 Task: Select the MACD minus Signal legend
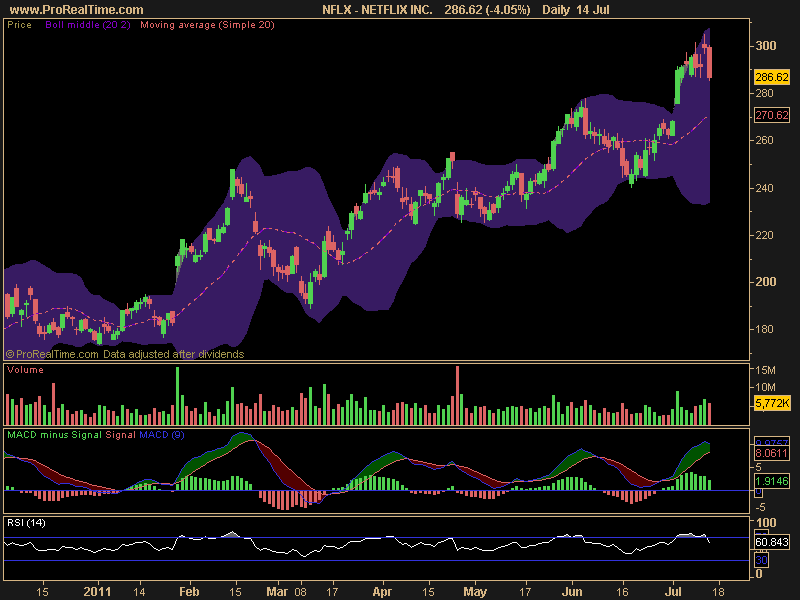55,435
